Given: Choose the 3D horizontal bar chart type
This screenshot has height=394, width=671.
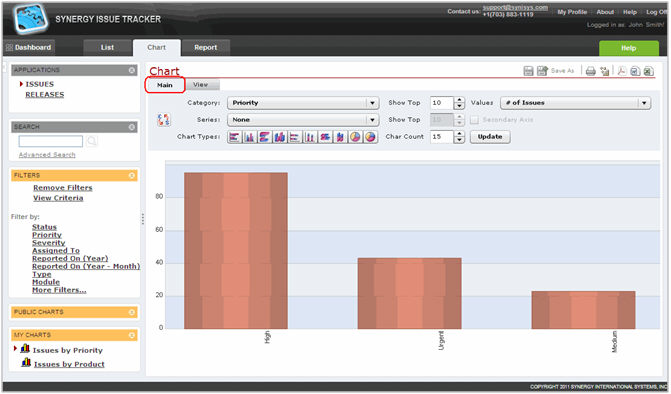Looking at the screenshot, I should tap(264, 137).
